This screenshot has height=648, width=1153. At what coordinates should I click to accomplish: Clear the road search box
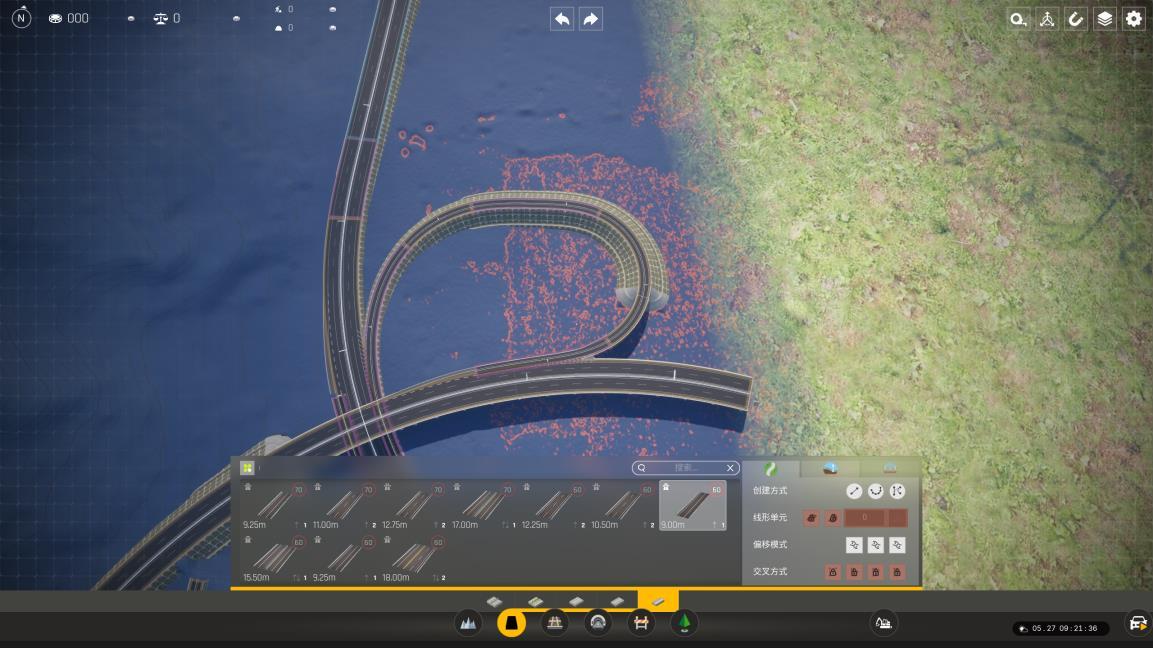[x=730, y=468]
